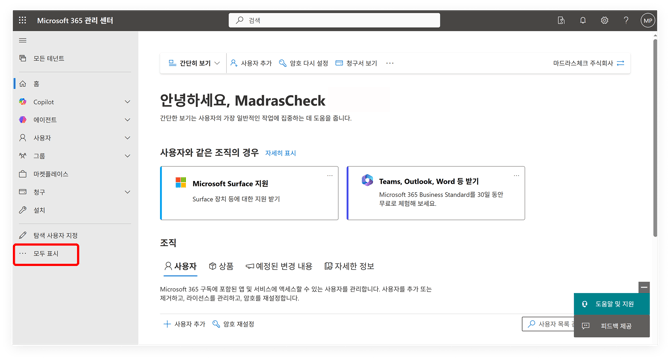Click the Agents (에이전트) sidebar icon
Image resolution: width=670 pixels, height=360 pixels.
23,120
